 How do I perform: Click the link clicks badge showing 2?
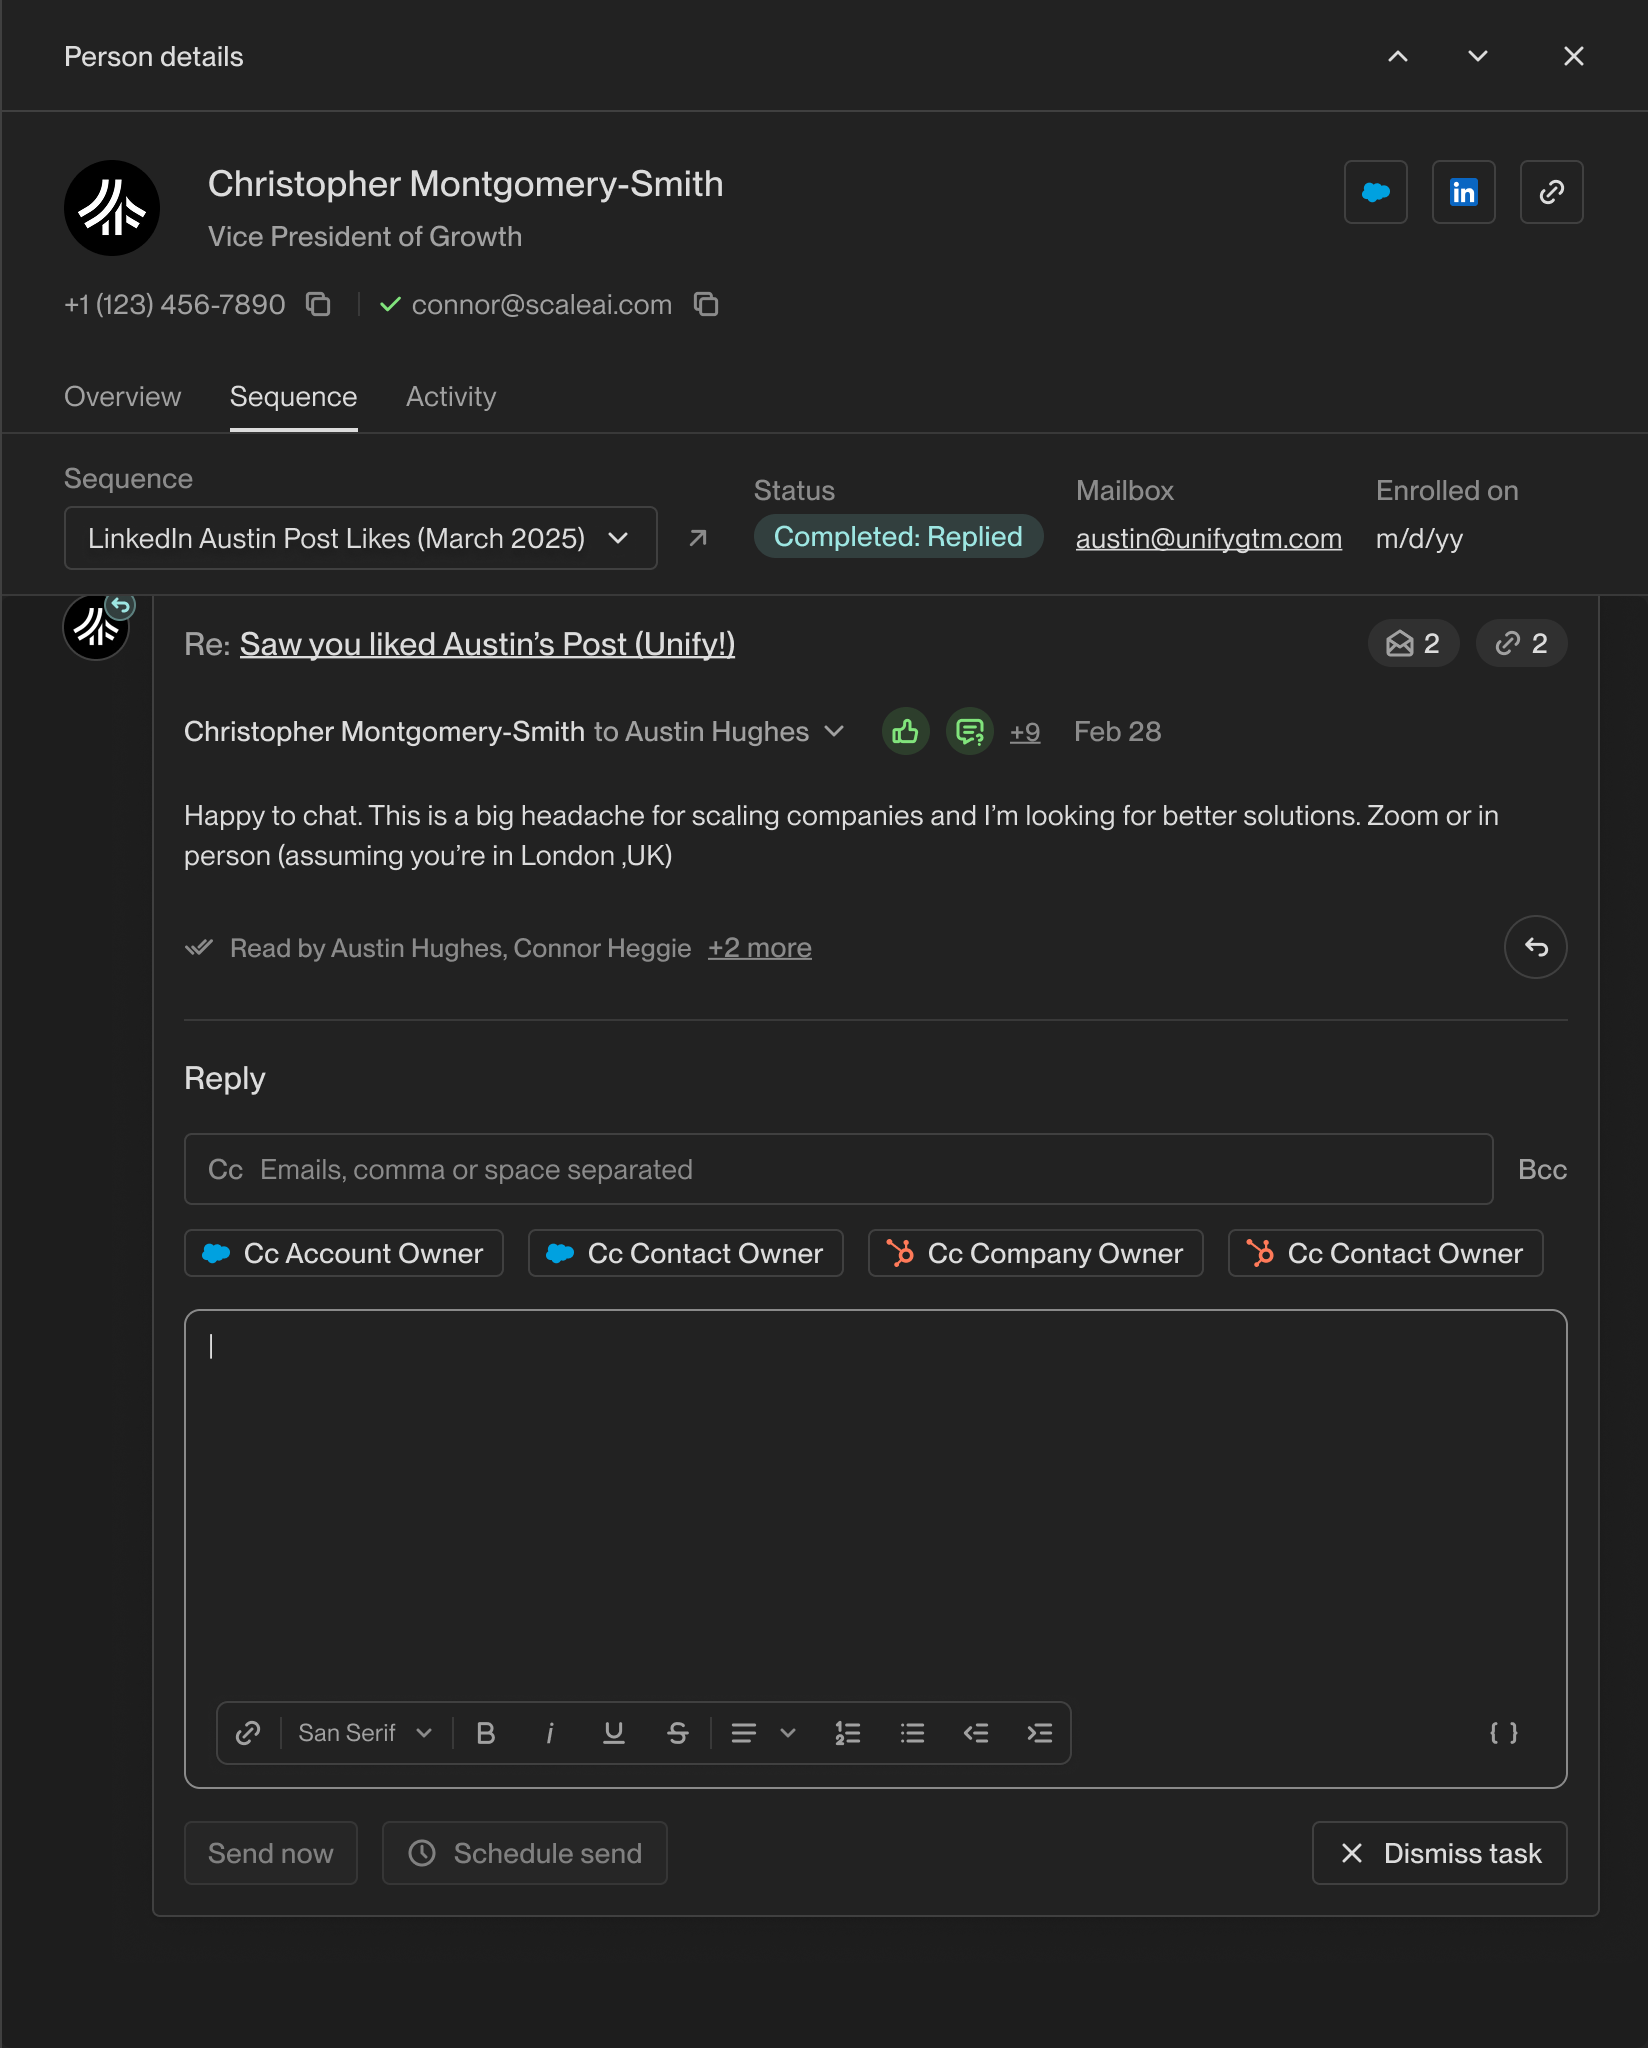point(1522,643)
